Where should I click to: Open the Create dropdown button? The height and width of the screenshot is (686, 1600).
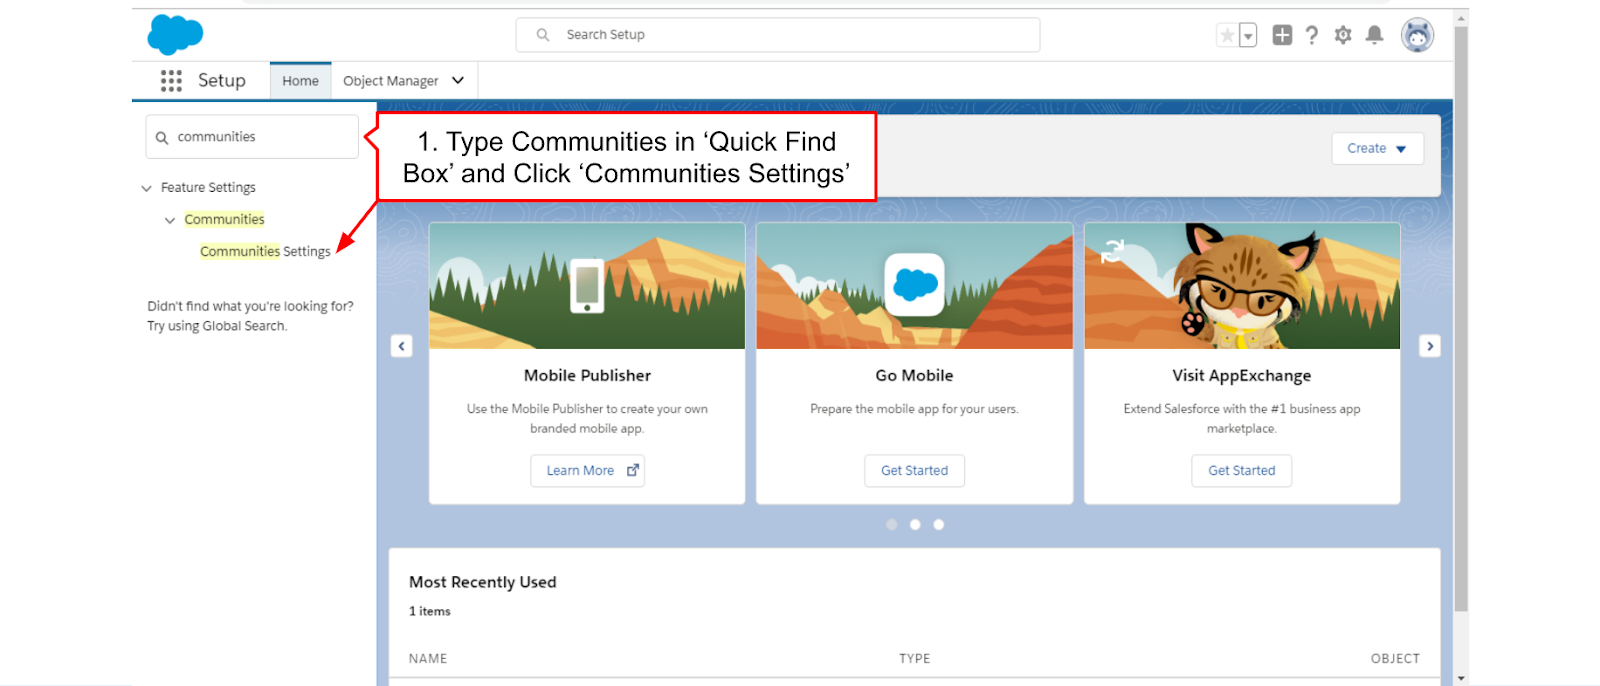click(x=1377, y=148)
